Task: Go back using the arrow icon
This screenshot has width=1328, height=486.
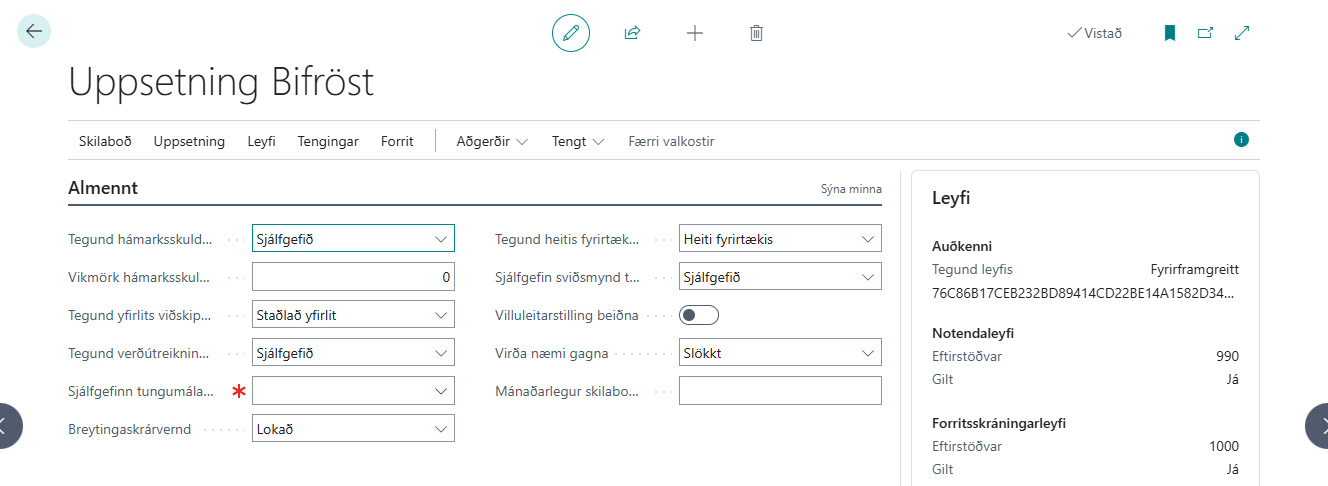Action: tap(34, 32)
